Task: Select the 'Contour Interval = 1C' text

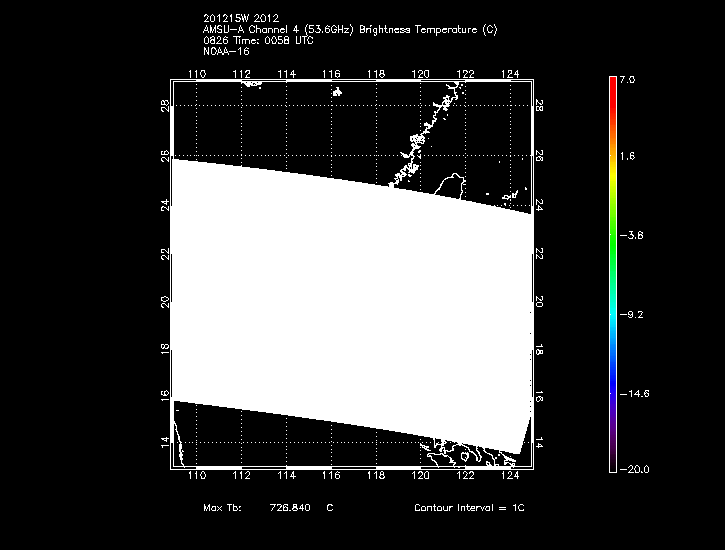Action: (x=469, y=507)
